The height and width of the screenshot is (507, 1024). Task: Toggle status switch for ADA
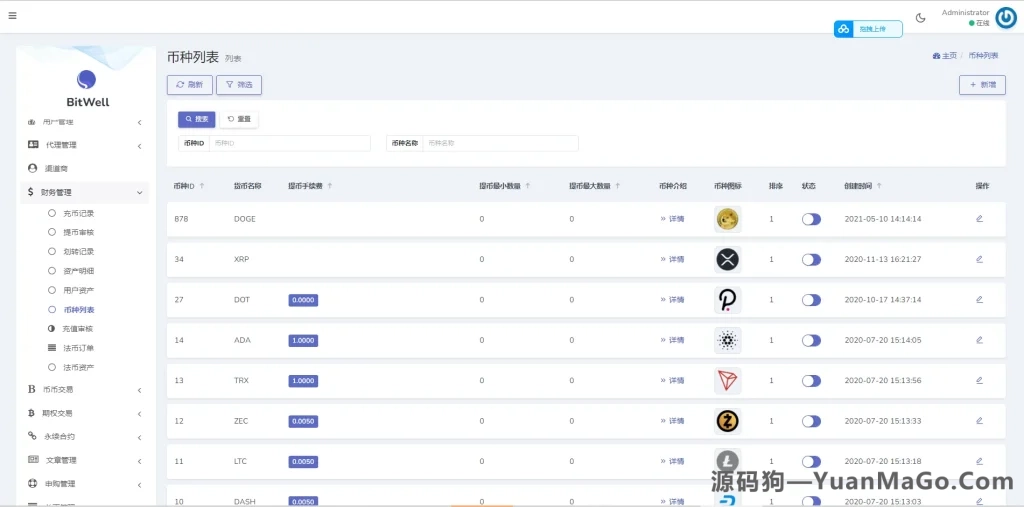811,340
